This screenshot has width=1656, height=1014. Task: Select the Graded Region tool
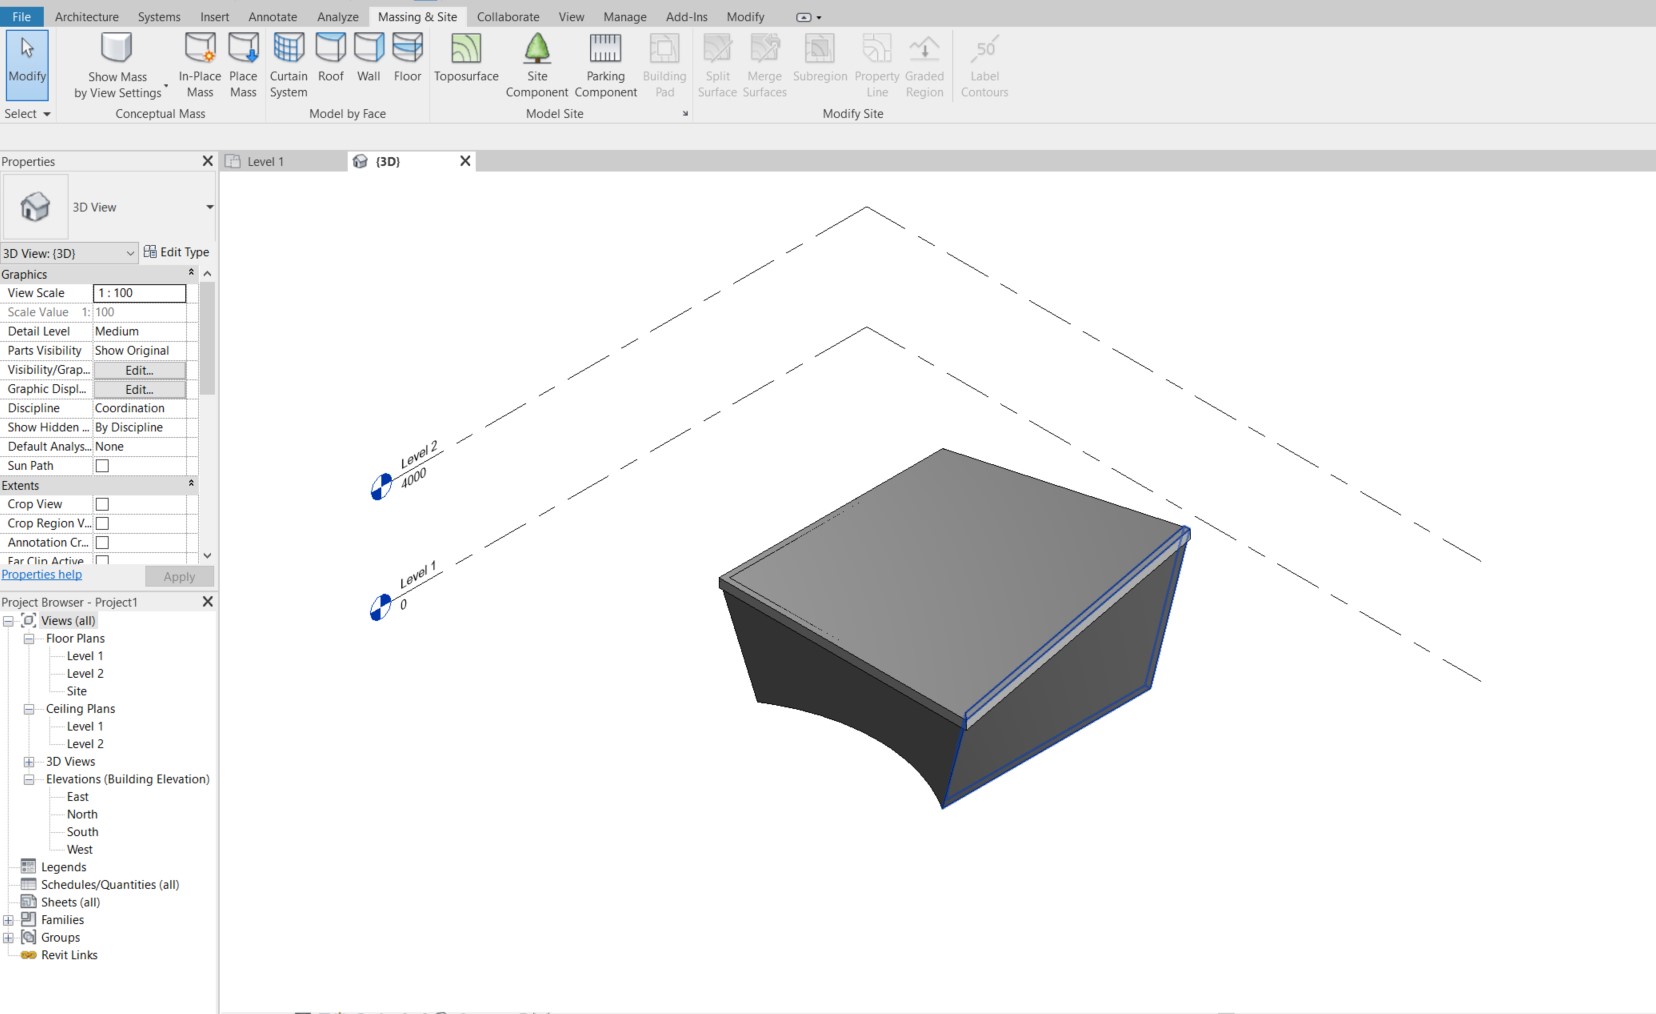(x=922, y=62)
